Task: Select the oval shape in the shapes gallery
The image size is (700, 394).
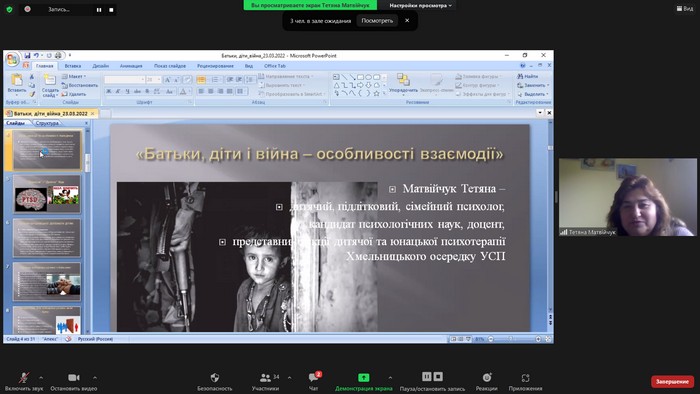Action: pos(368,77)
